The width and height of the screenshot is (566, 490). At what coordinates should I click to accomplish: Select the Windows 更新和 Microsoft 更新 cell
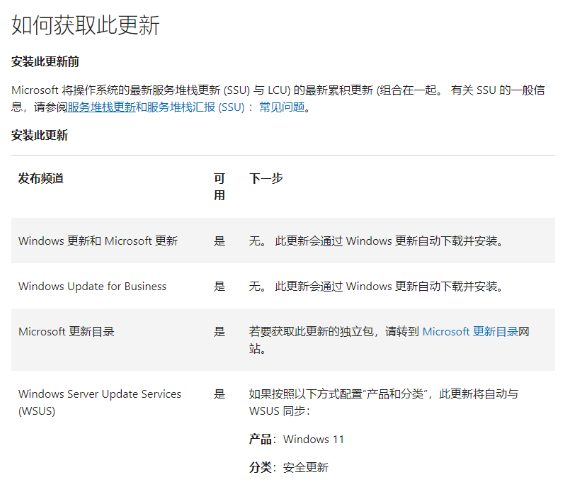pyautogui.click(x=98, y=241)
